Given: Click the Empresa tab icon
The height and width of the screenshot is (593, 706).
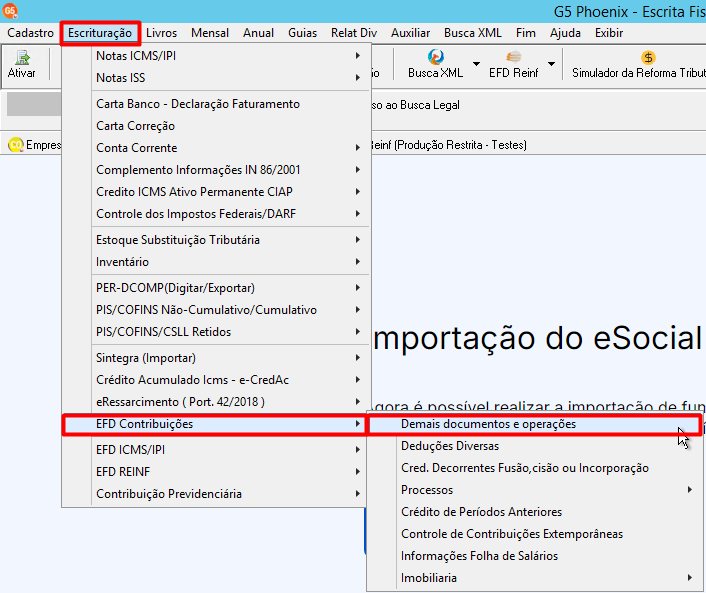Looking at the screenshot, I should pos(16,145).
